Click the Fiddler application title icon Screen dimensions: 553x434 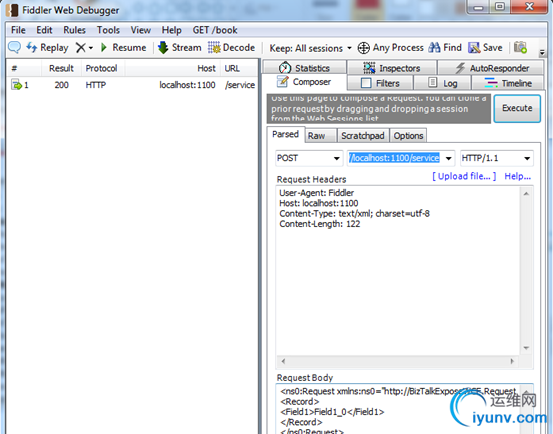tap(13, 10)
